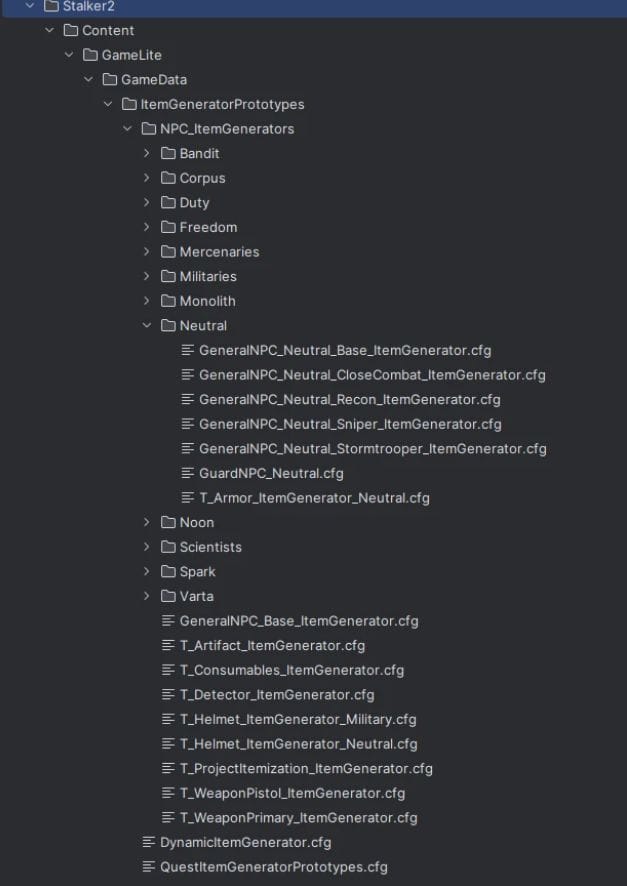Image resolution: width=627 pixels, height=886 pixels.
Task: Expand the Mercenaries folder
Action: point(146,252)
